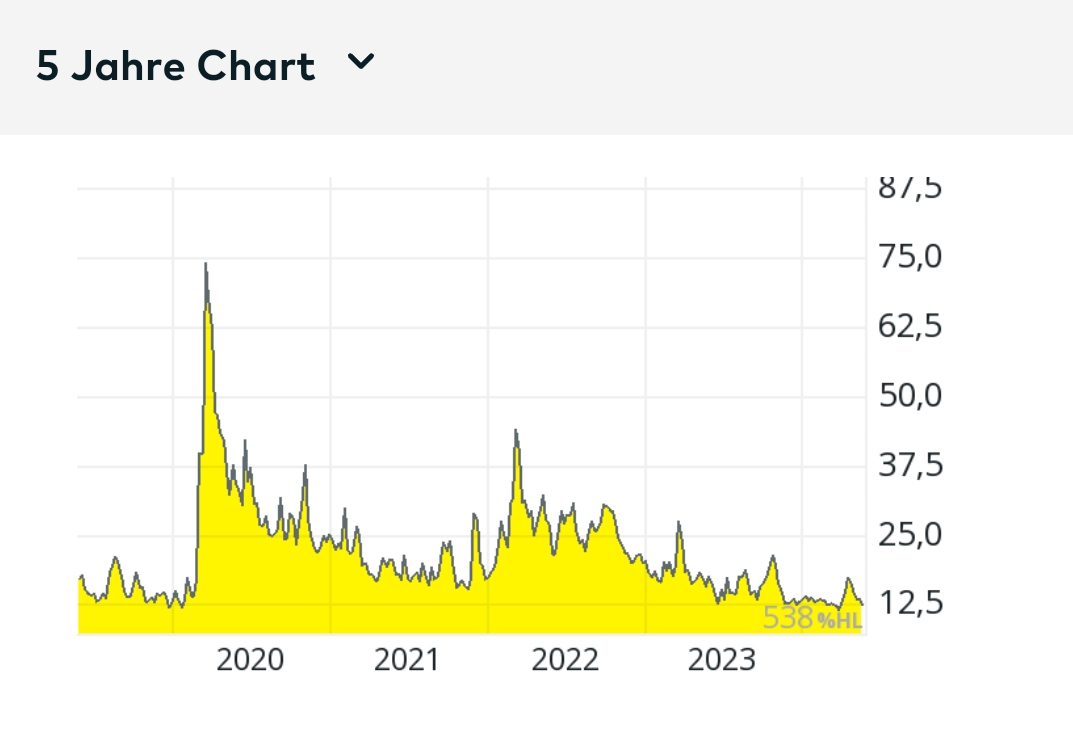Click the 12,5 price axis label
This screenshot has width=1073, height=734.
pos(910,603)
